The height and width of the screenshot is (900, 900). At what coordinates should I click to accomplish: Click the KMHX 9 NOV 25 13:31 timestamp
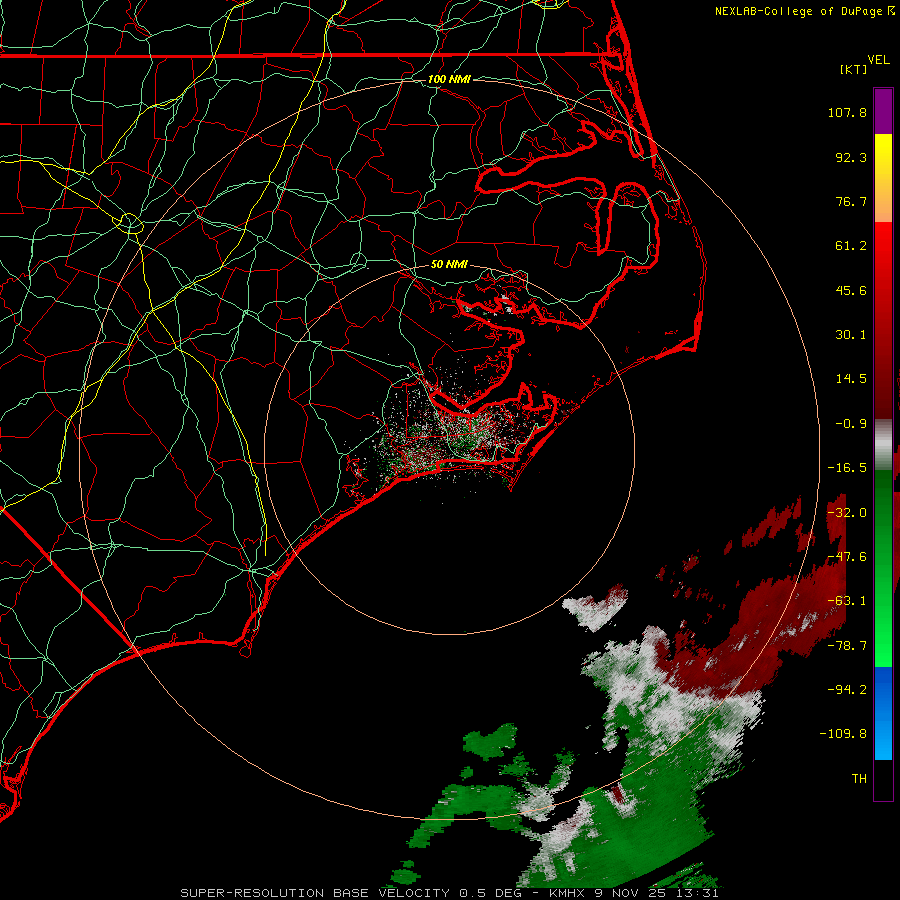tap(634, 893)
